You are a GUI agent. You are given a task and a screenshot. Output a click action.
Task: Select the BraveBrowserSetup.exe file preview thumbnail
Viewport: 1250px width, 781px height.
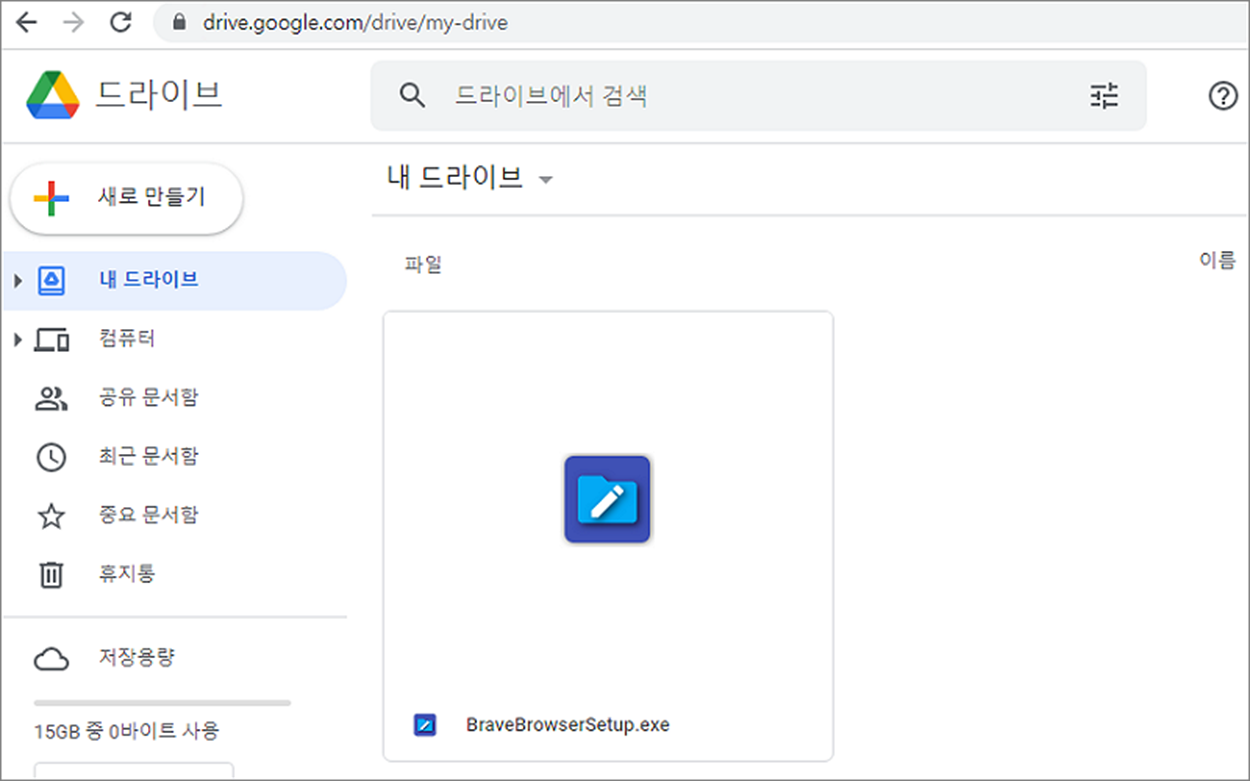[x=608, y=500]
